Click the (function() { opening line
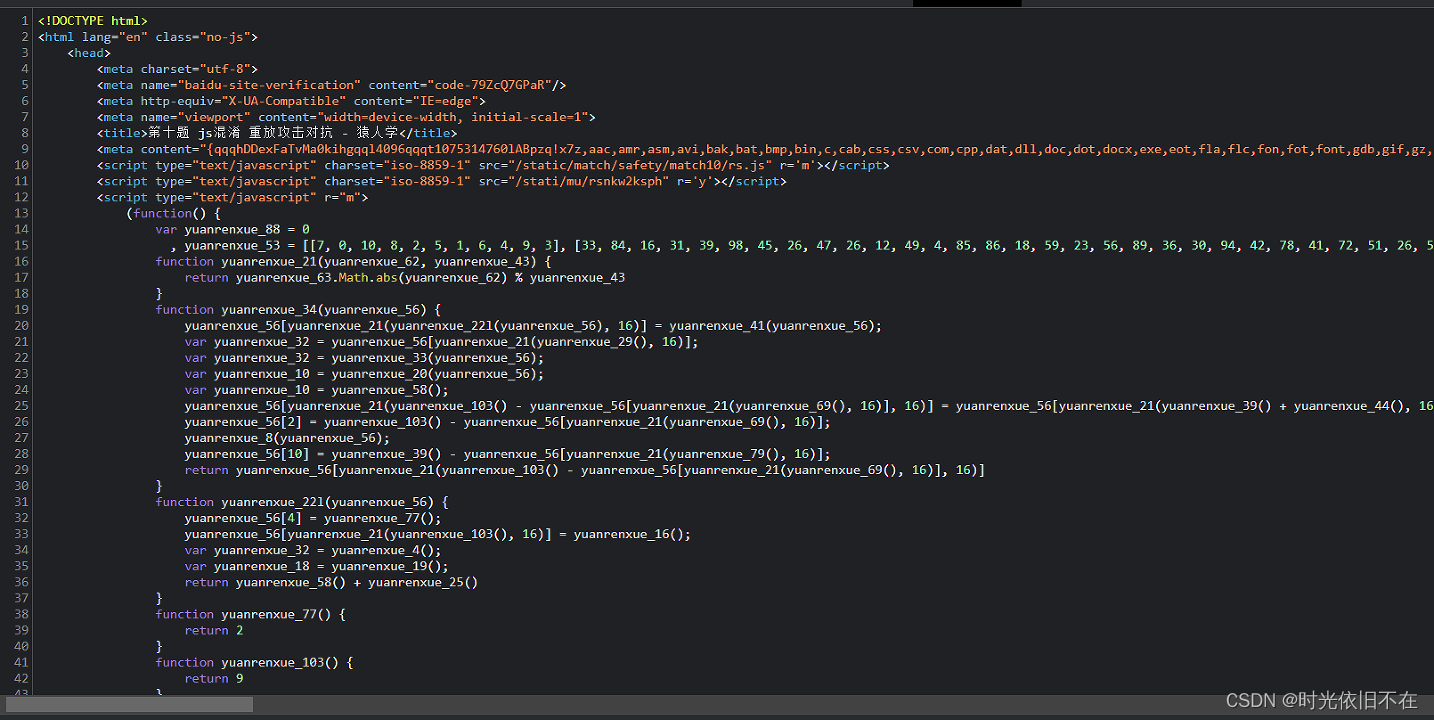The width and height of the screenshot is (1434, 720). point(173,213)
